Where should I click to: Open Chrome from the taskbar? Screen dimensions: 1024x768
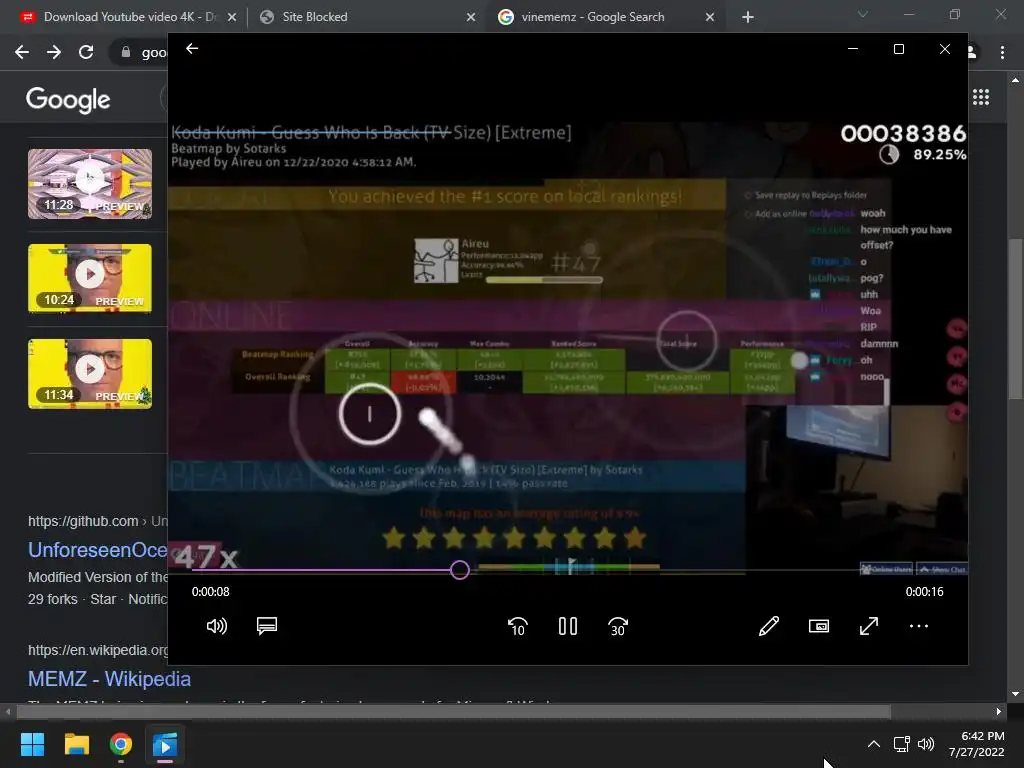click(x=121, y=744)
